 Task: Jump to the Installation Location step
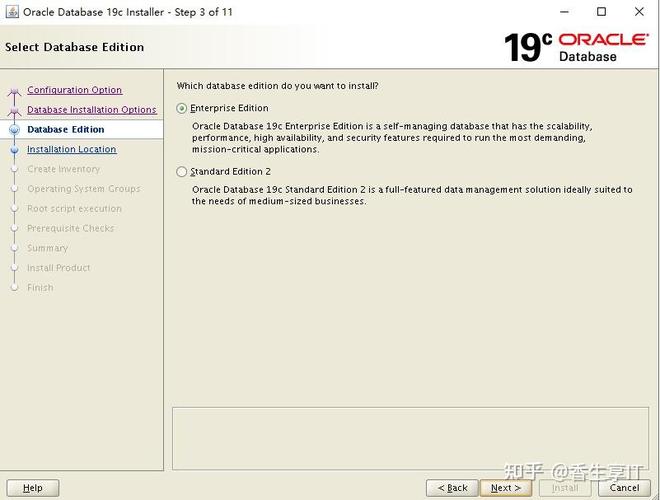[x=71, y=150]
